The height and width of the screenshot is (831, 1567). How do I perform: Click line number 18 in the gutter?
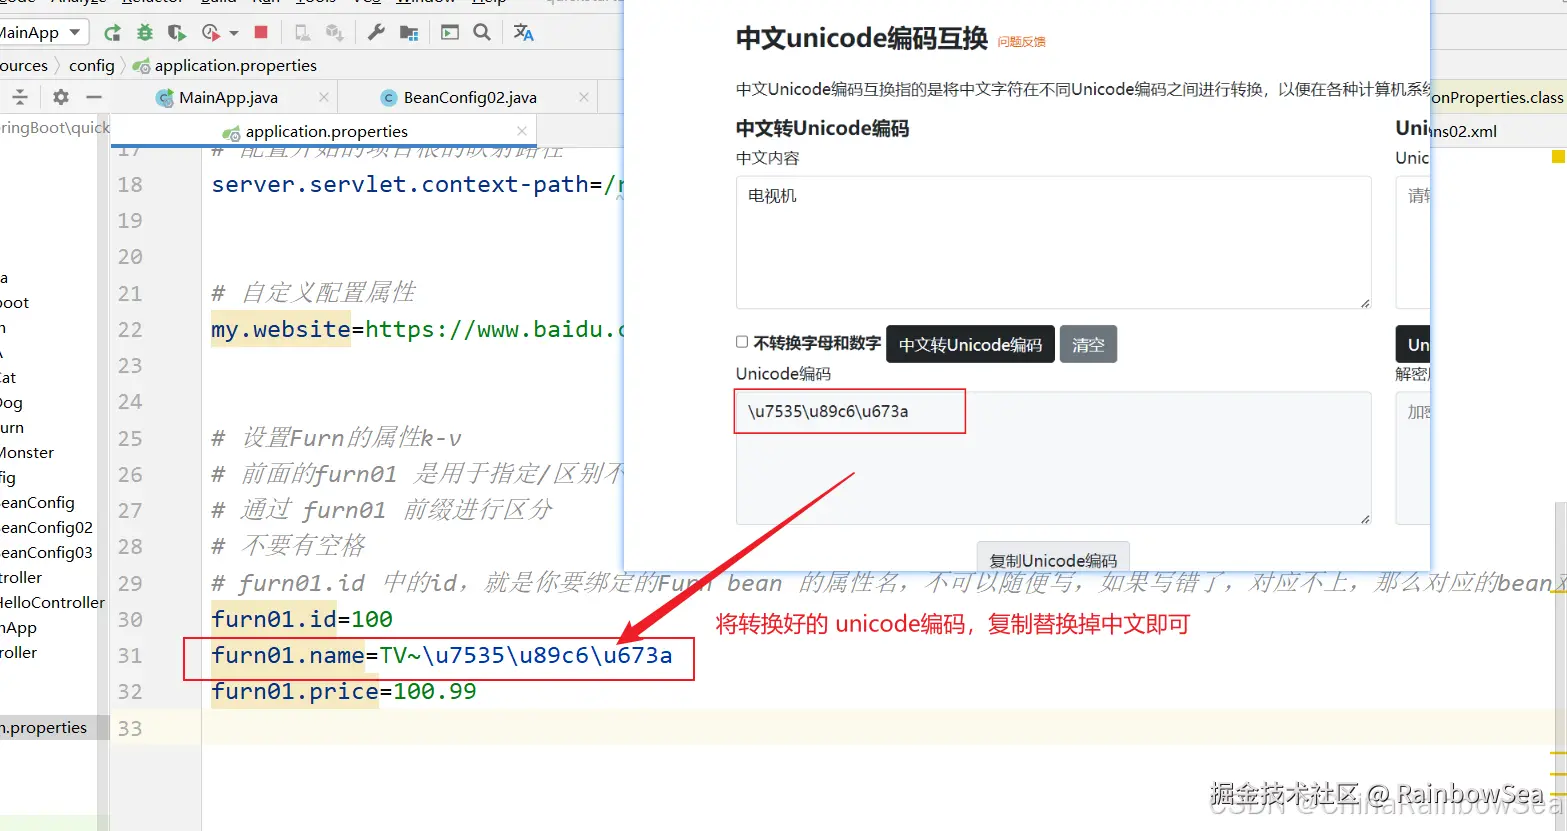tap(130, 184)
